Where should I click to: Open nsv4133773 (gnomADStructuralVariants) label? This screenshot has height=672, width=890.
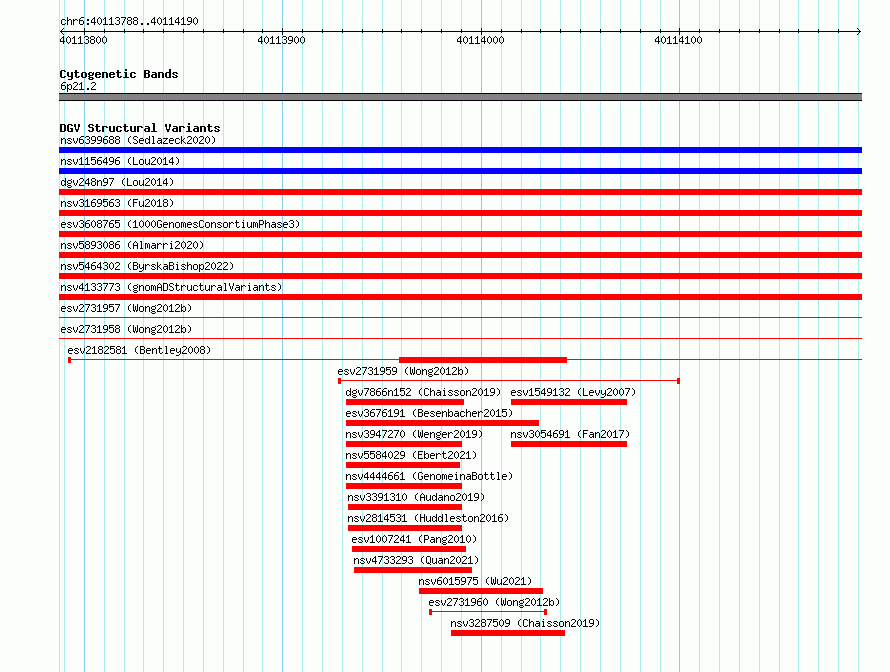click(171, 287)
